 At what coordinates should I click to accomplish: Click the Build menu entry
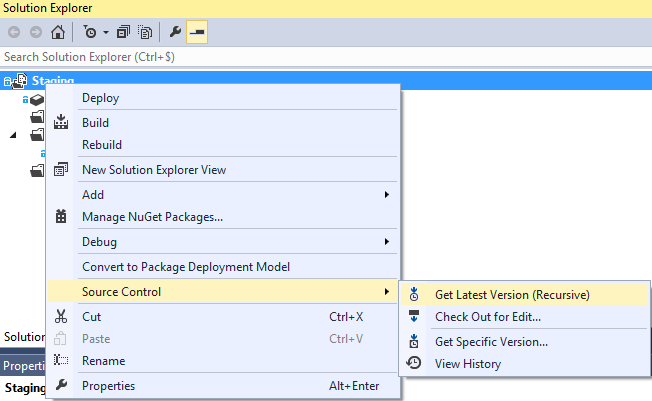pos(95,123)
